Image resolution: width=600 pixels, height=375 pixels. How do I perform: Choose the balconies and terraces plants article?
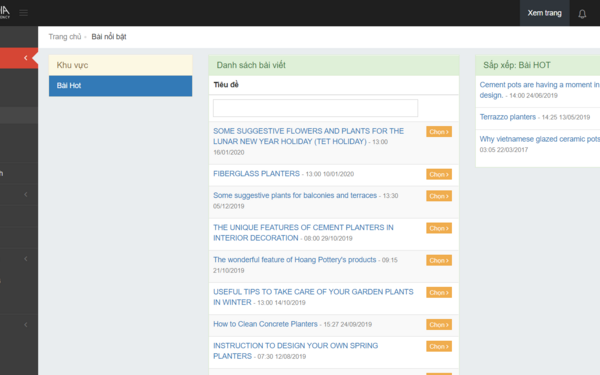coord(439,196)
